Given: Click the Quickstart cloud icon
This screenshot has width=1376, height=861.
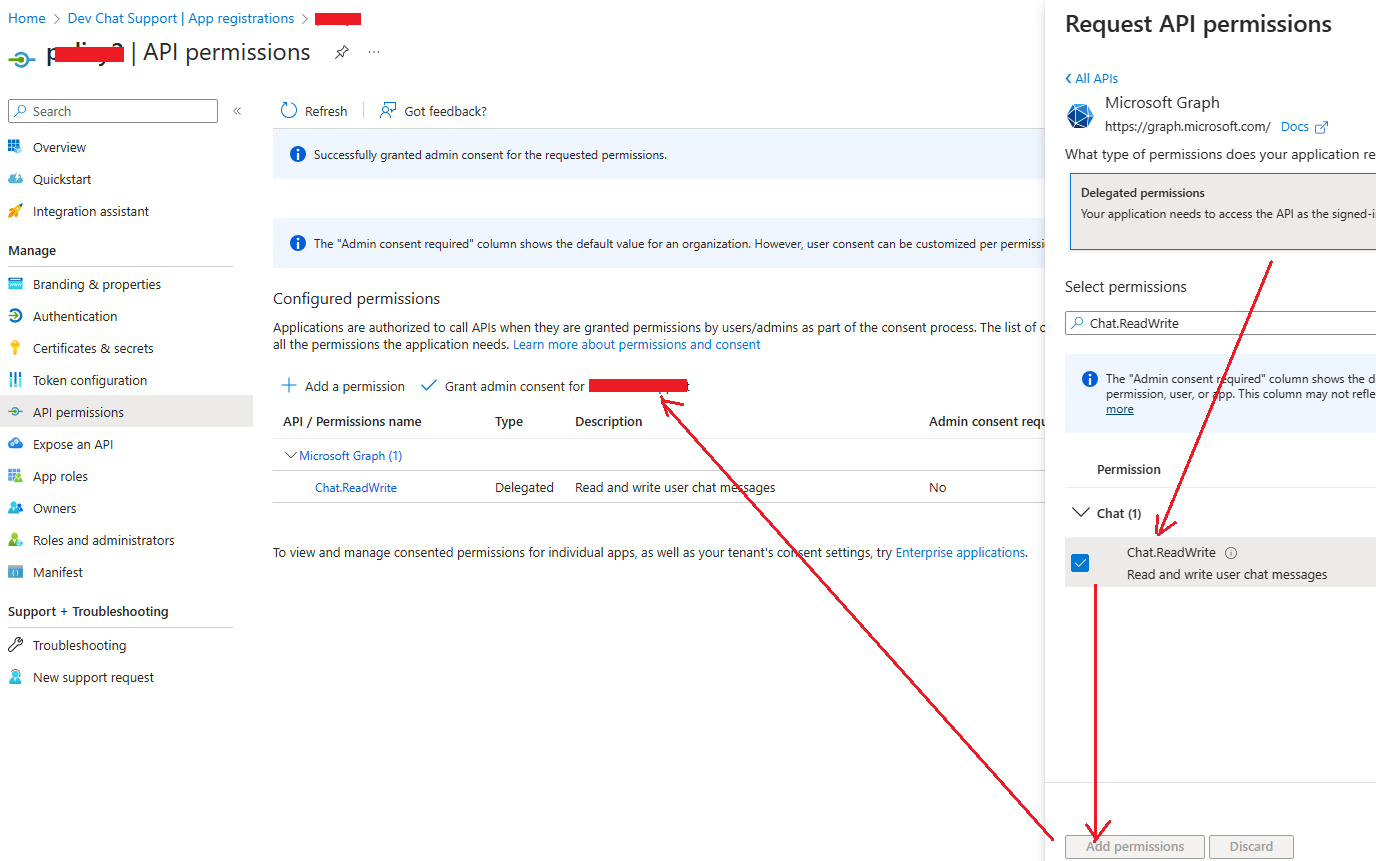Looking at the screenshot, I should (x=15, y=179).
